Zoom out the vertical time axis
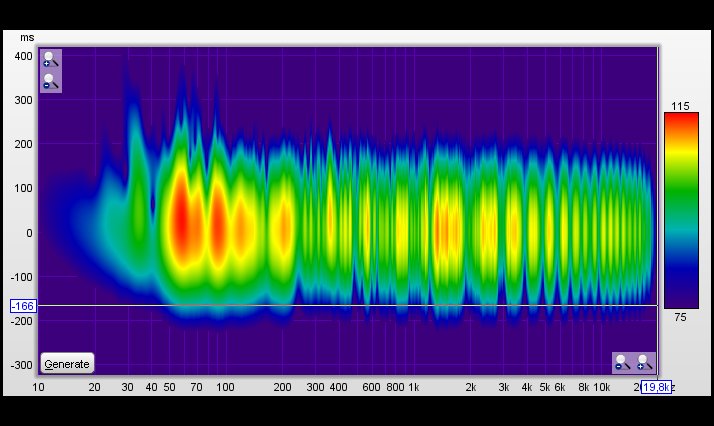 51,82
